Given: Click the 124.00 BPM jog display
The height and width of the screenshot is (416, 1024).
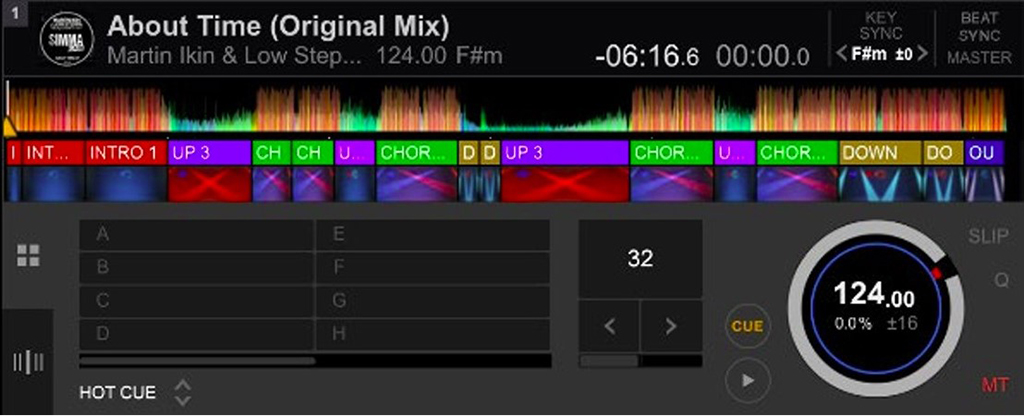Looking at the screenshot, I should [874, 295].
